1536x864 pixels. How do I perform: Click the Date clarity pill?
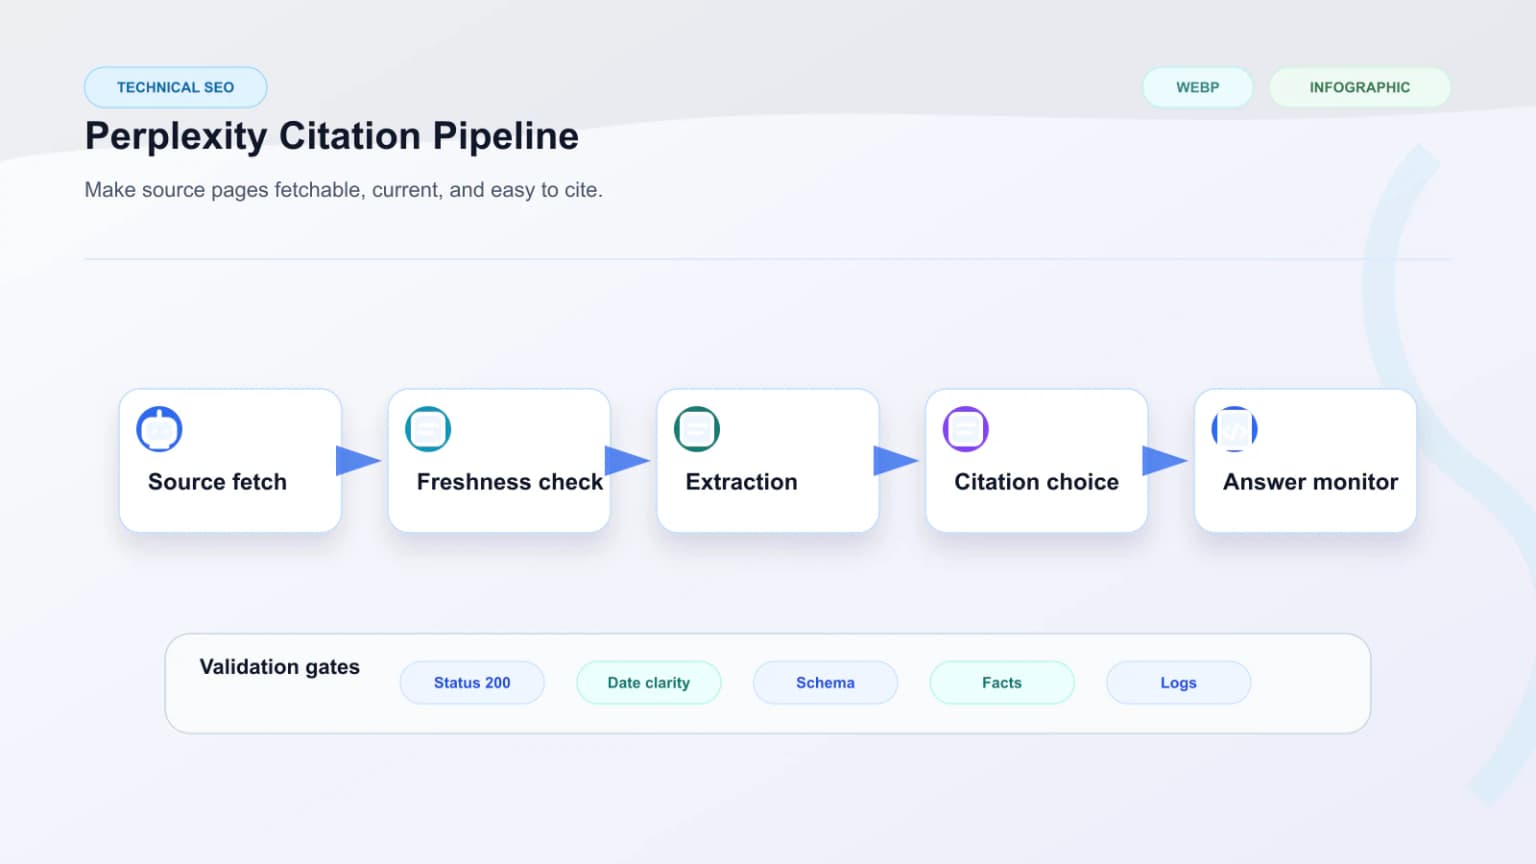(x=649, y=683)
